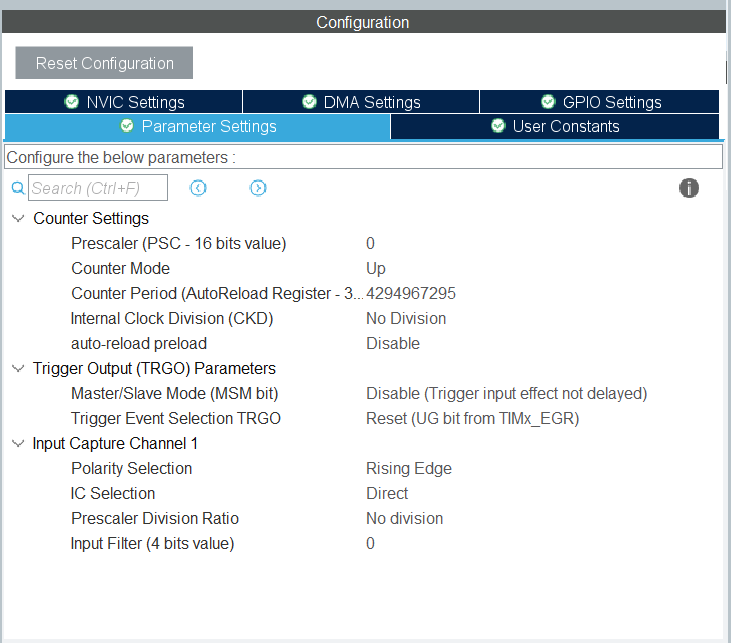Select the Trigger Event Selection TRGO value
Screen dimensions: 731x643
click(472, 418)
